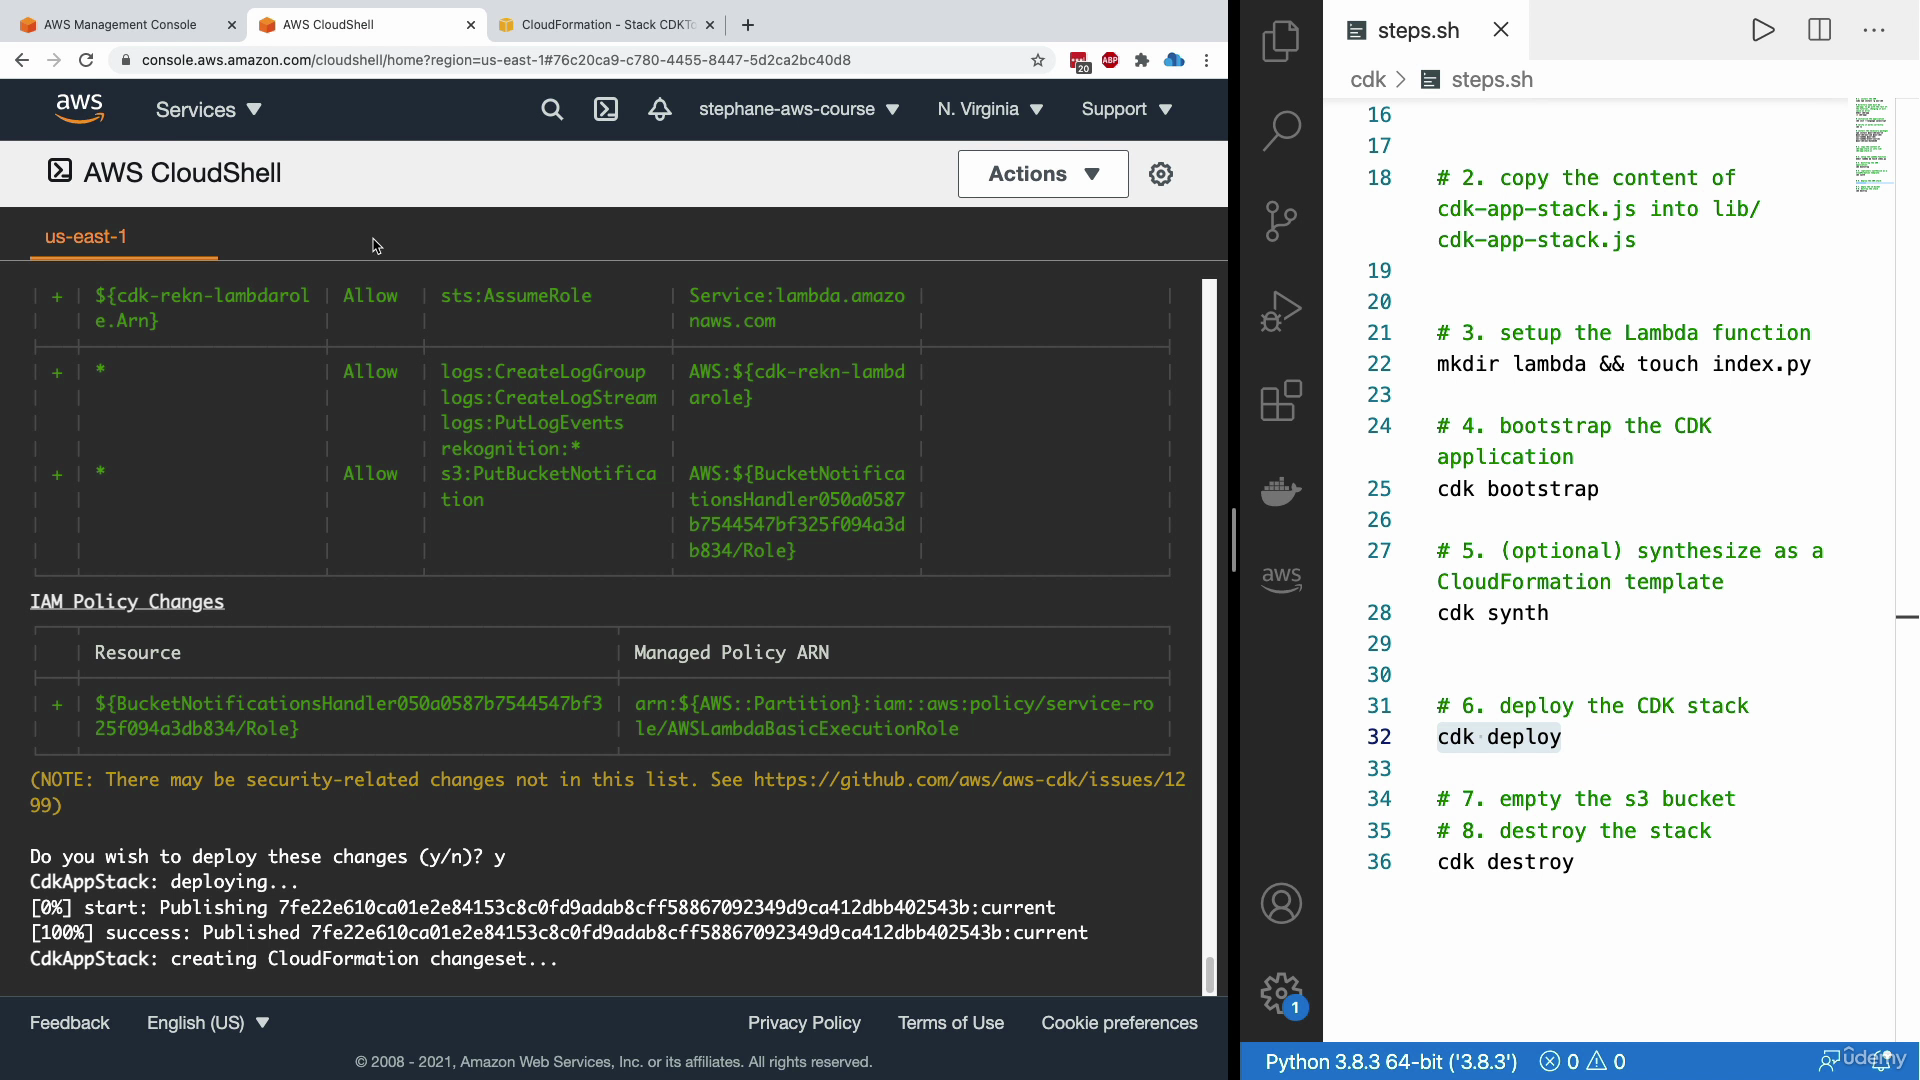
Task: Launch CloudShell from AWS nav bar
Action: point(606,109)
